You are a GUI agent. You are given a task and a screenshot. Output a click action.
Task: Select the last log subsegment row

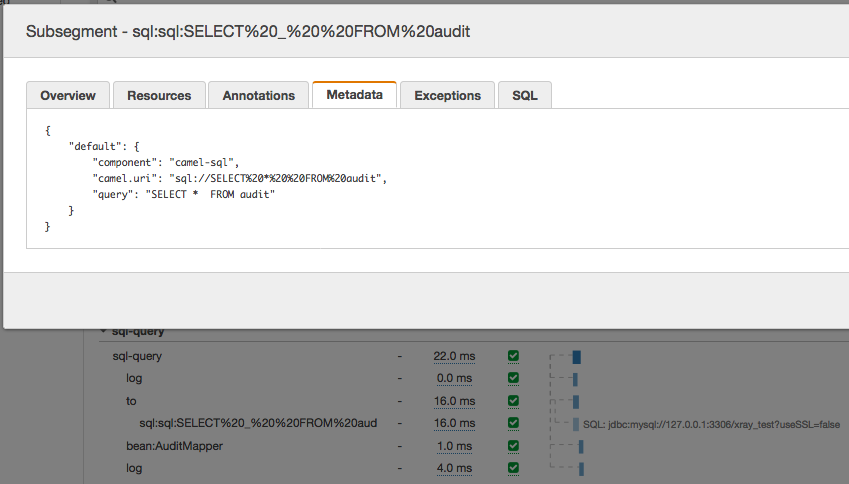(x=134, y=468)
